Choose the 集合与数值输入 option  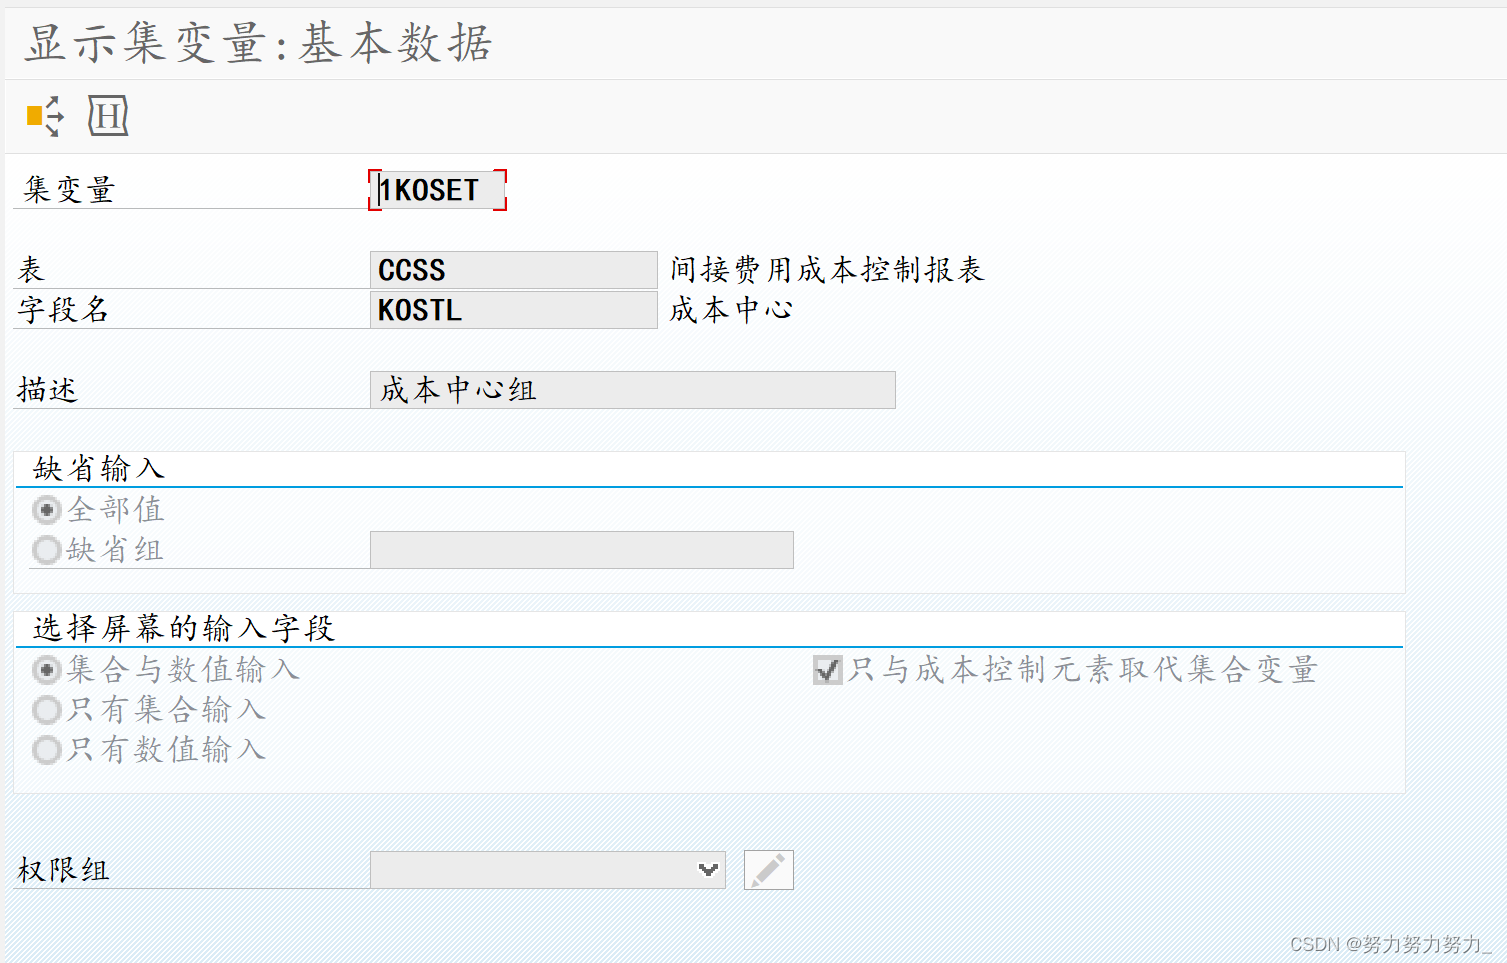[x=46, y=669]
